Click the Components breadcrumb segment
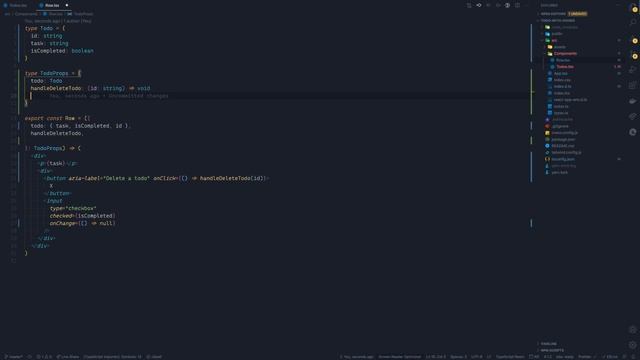640x360 pixels. (26, 14)
